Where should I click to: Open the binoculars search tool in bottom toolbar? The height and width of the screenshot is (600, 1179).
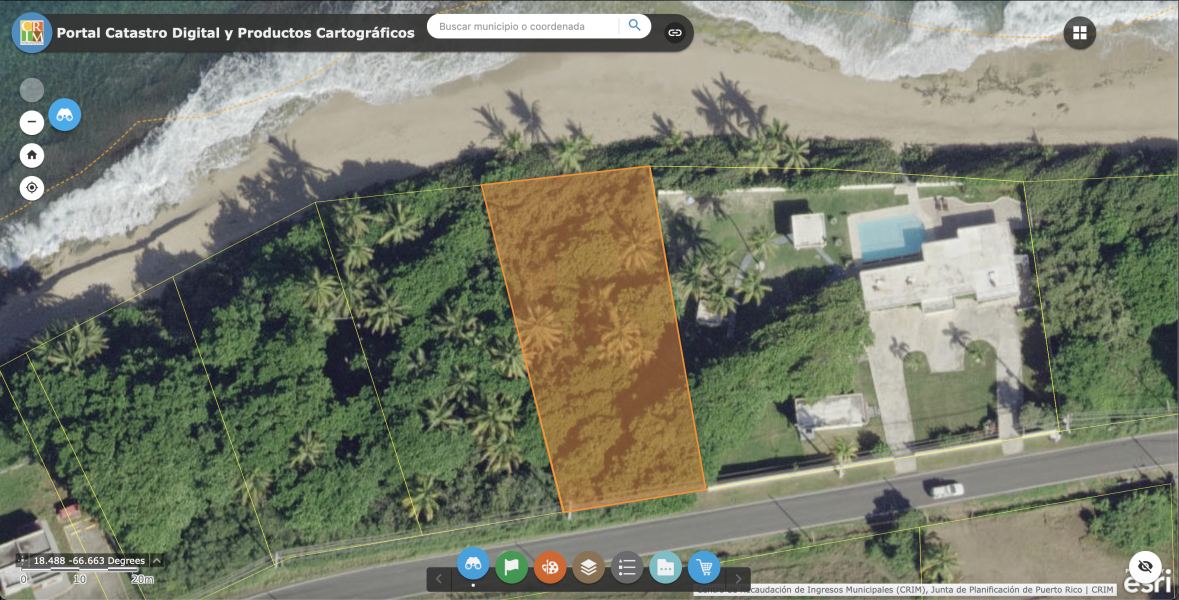coord(474,566)
